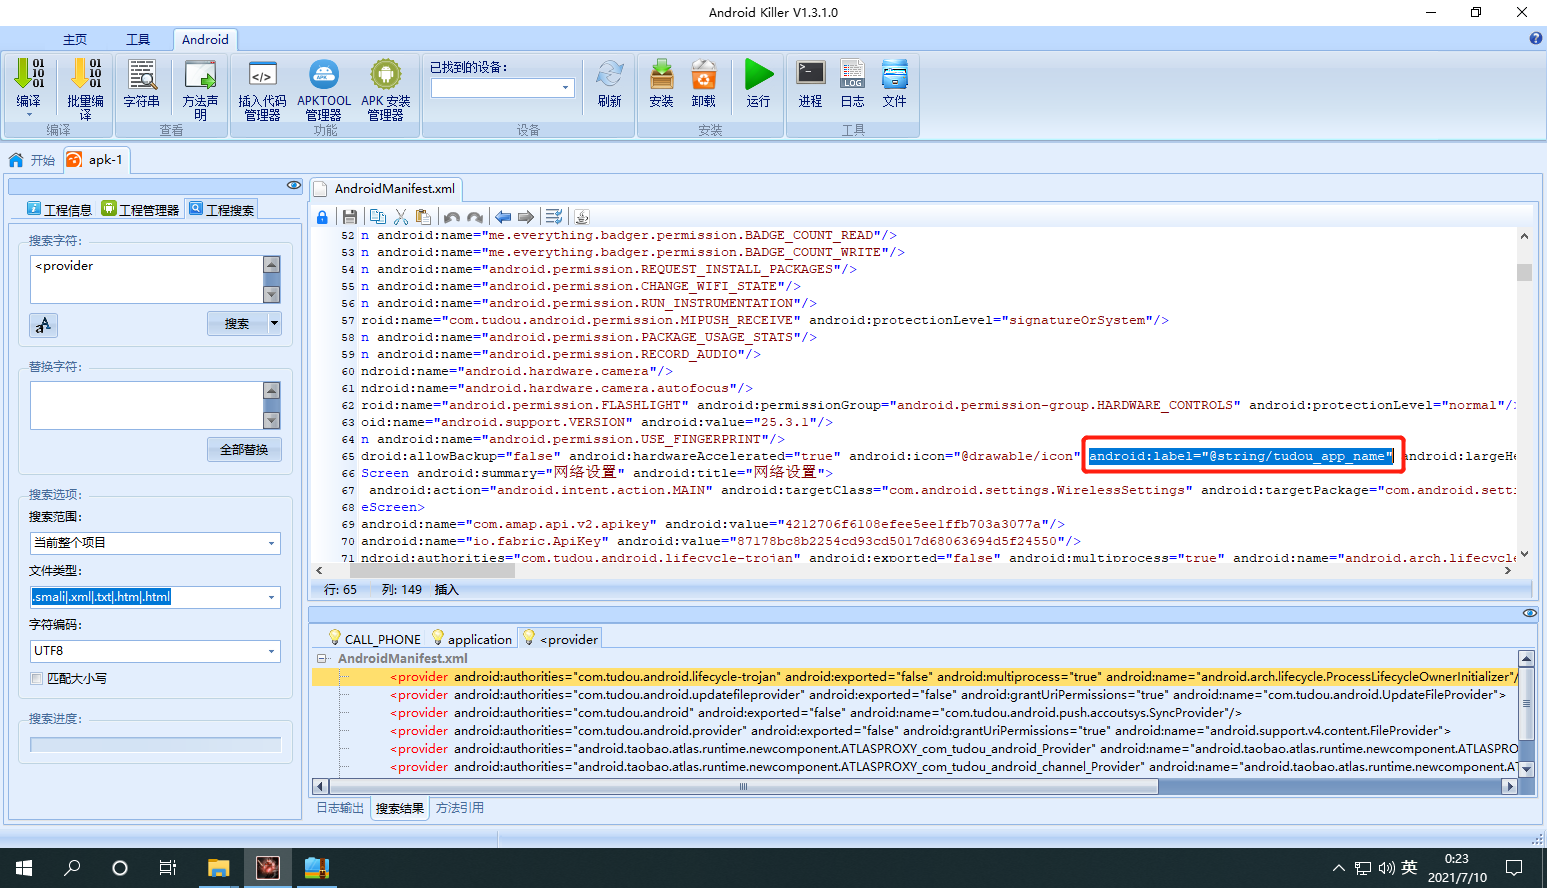Click the 搜索 search button
1547x888 pixels.
(237, 323)
